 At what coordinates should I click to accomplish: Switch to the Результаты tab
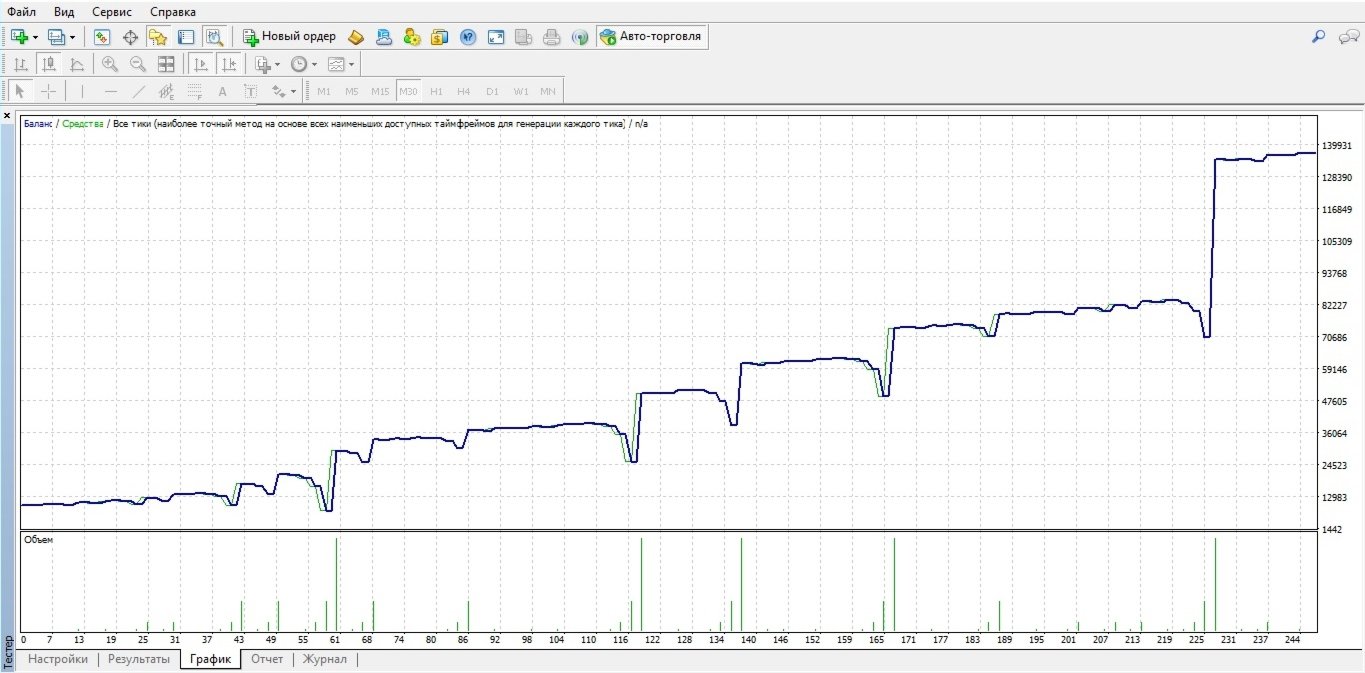[139, 659]
